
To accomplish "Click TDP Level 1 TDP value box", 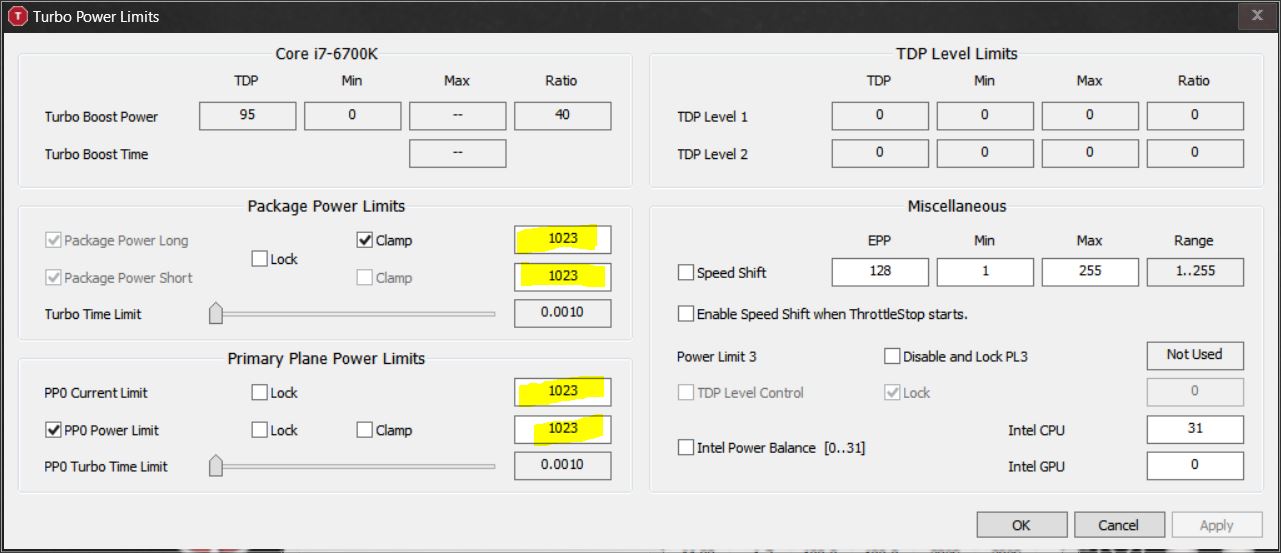I will click(x=880, y=116).
